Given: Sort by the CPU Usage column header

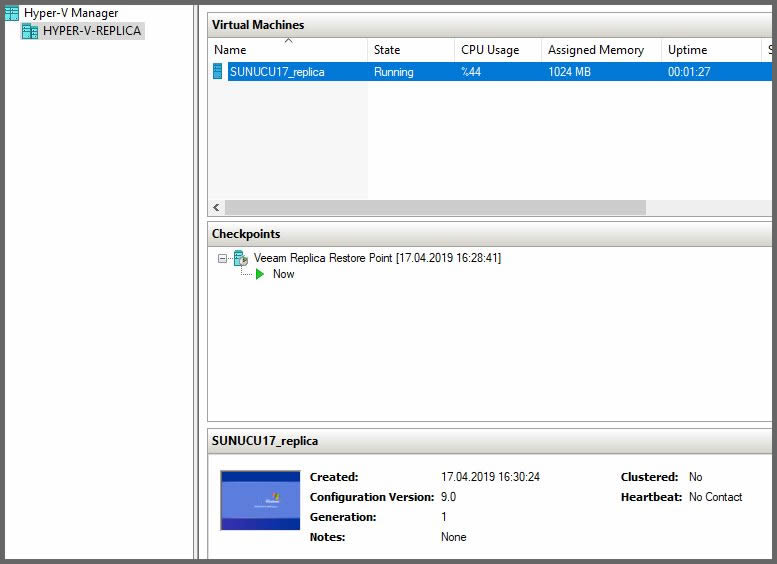Looking at the screenshot, I should pos(496,50).
